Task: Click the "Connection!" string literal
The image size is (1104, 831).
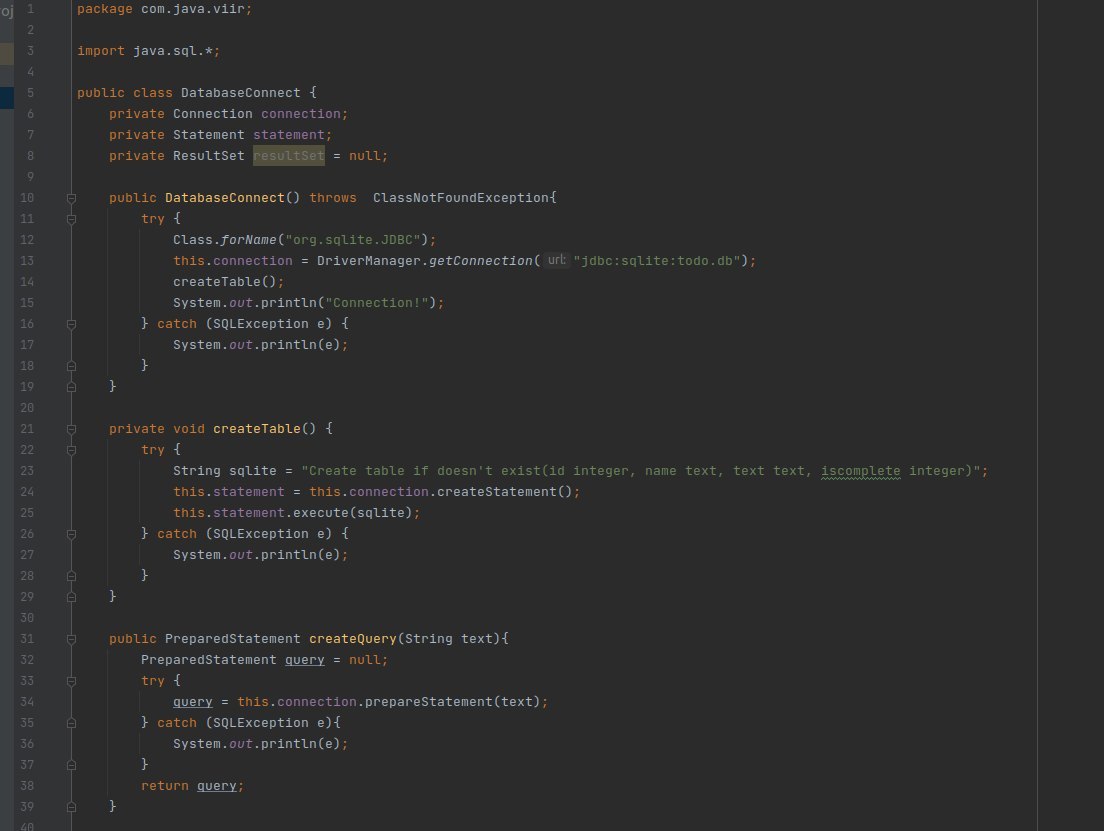Action: (377, 303)
